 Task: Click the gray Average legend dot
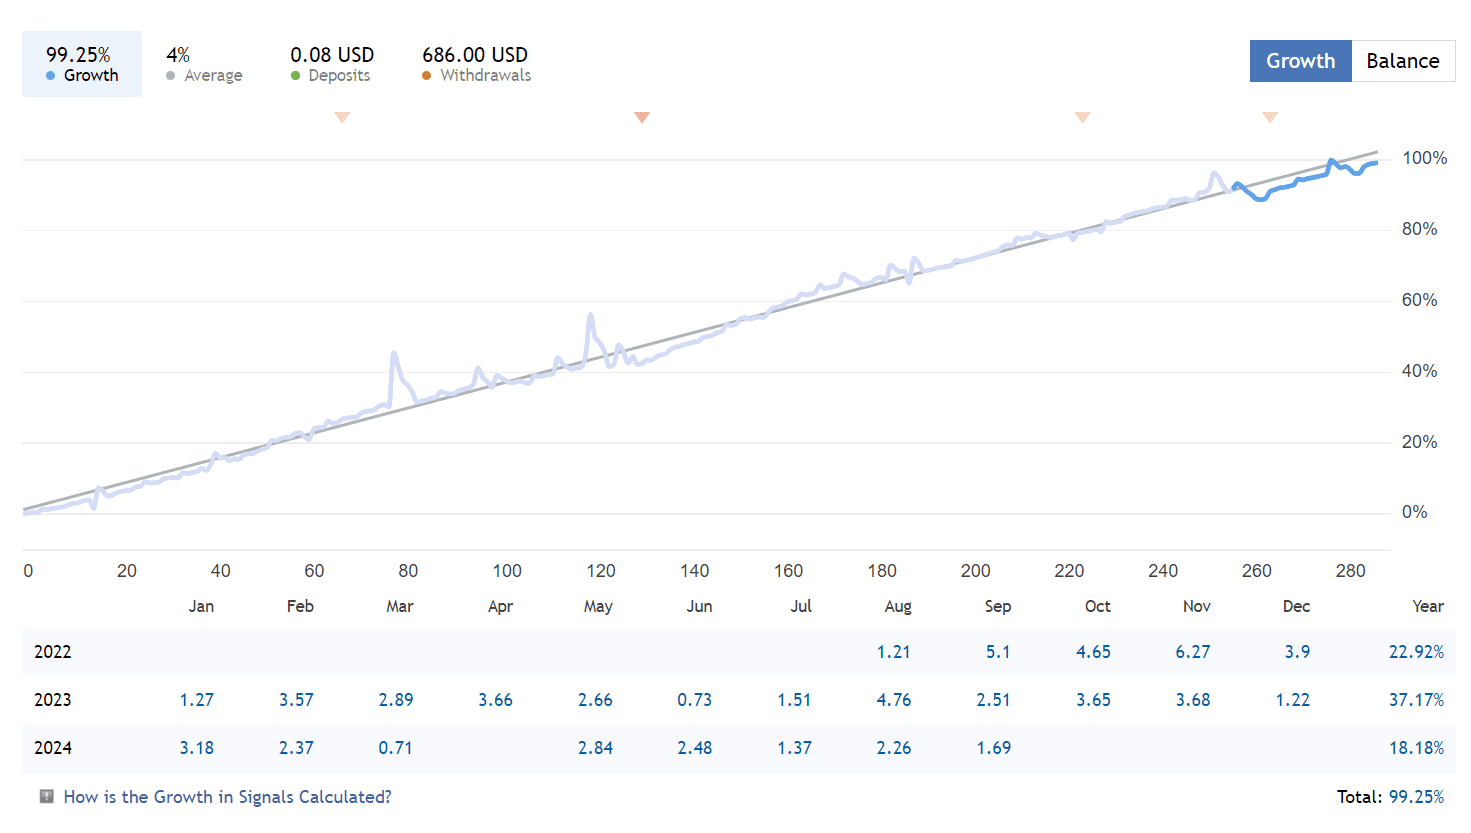(x=171, y=76)
